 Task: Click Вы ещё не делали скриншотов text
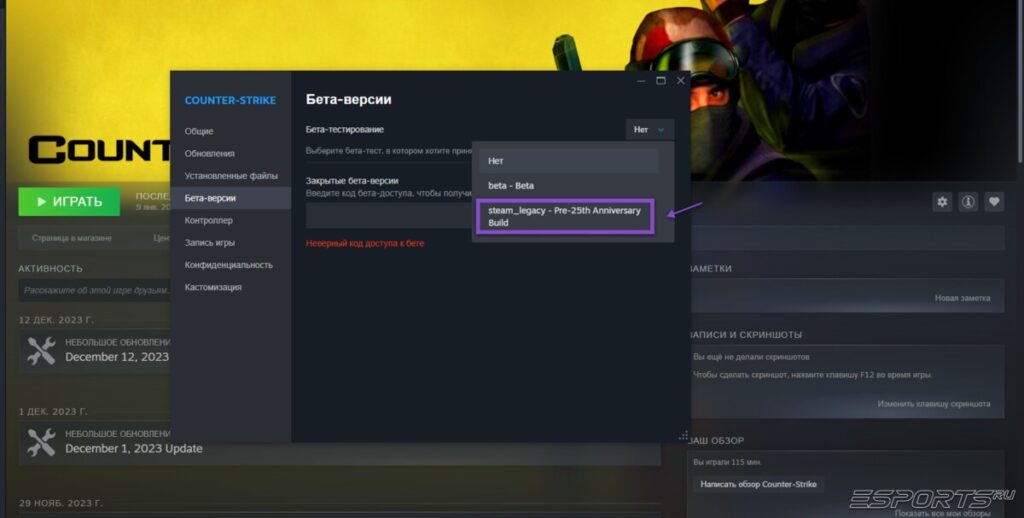click(751, 357)
